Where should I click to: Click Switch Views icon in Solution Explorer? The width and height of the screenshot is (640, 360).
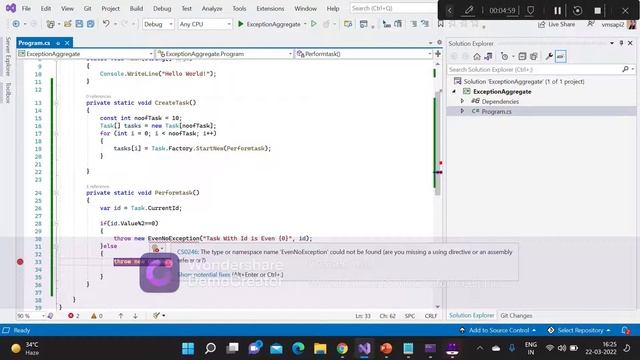point(488,56)
